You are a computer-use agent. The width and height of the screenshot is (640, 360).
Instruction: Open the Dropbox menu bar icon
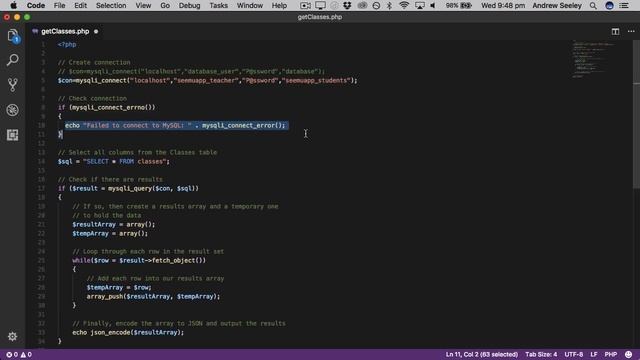(x=347, y=6)
